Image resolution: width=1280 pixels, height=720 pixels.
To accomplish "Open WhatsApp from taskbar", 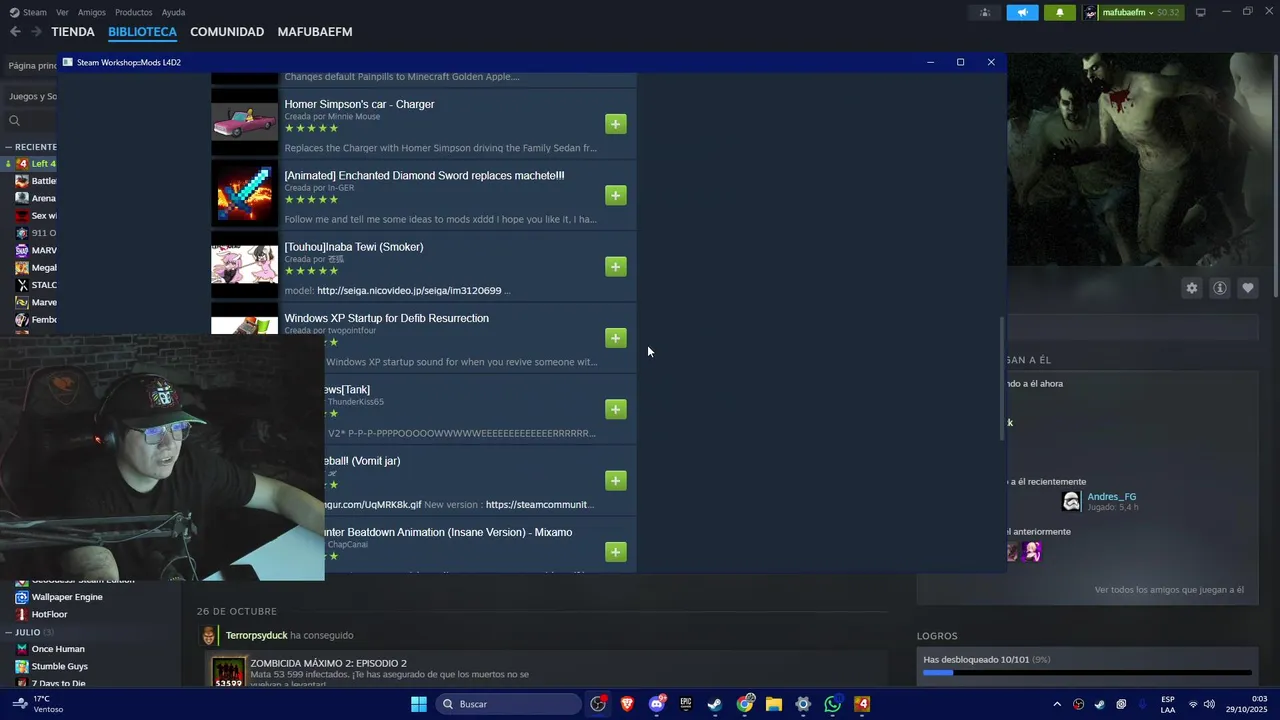I will coord(833,704).
